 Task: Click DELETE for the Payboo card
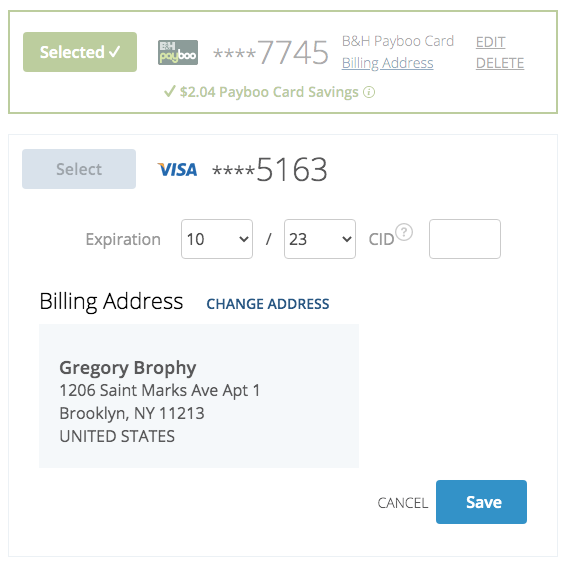500,63
